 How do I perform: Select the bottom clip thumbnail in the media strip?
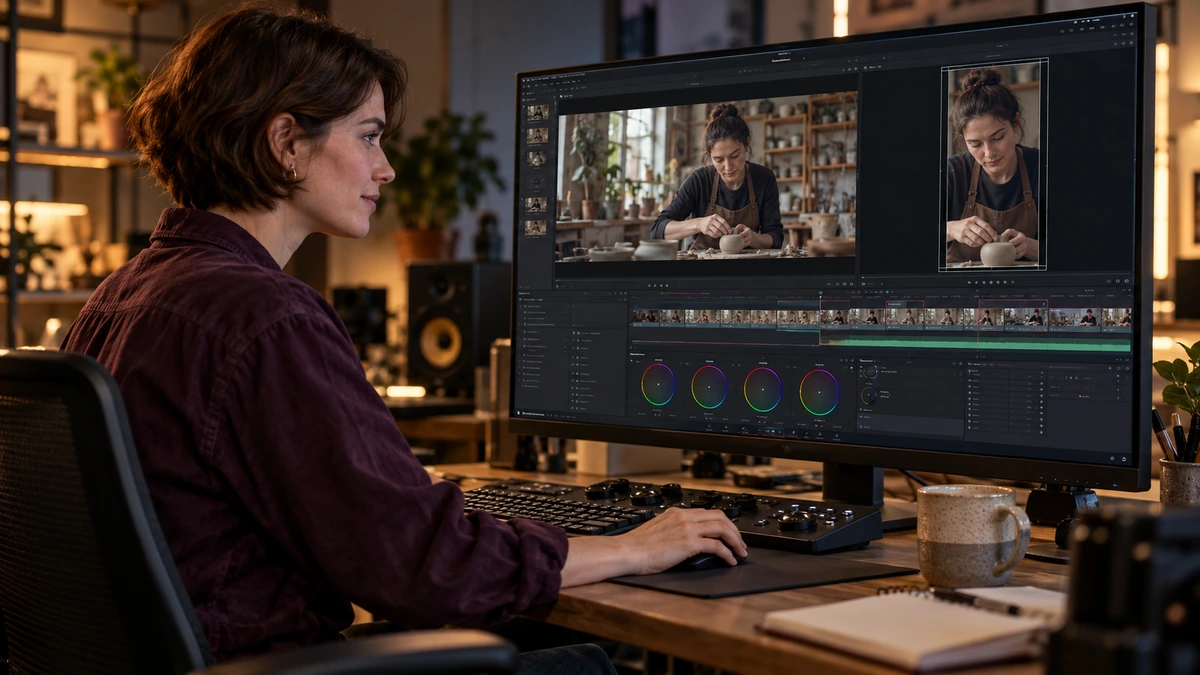coord(537,227)
